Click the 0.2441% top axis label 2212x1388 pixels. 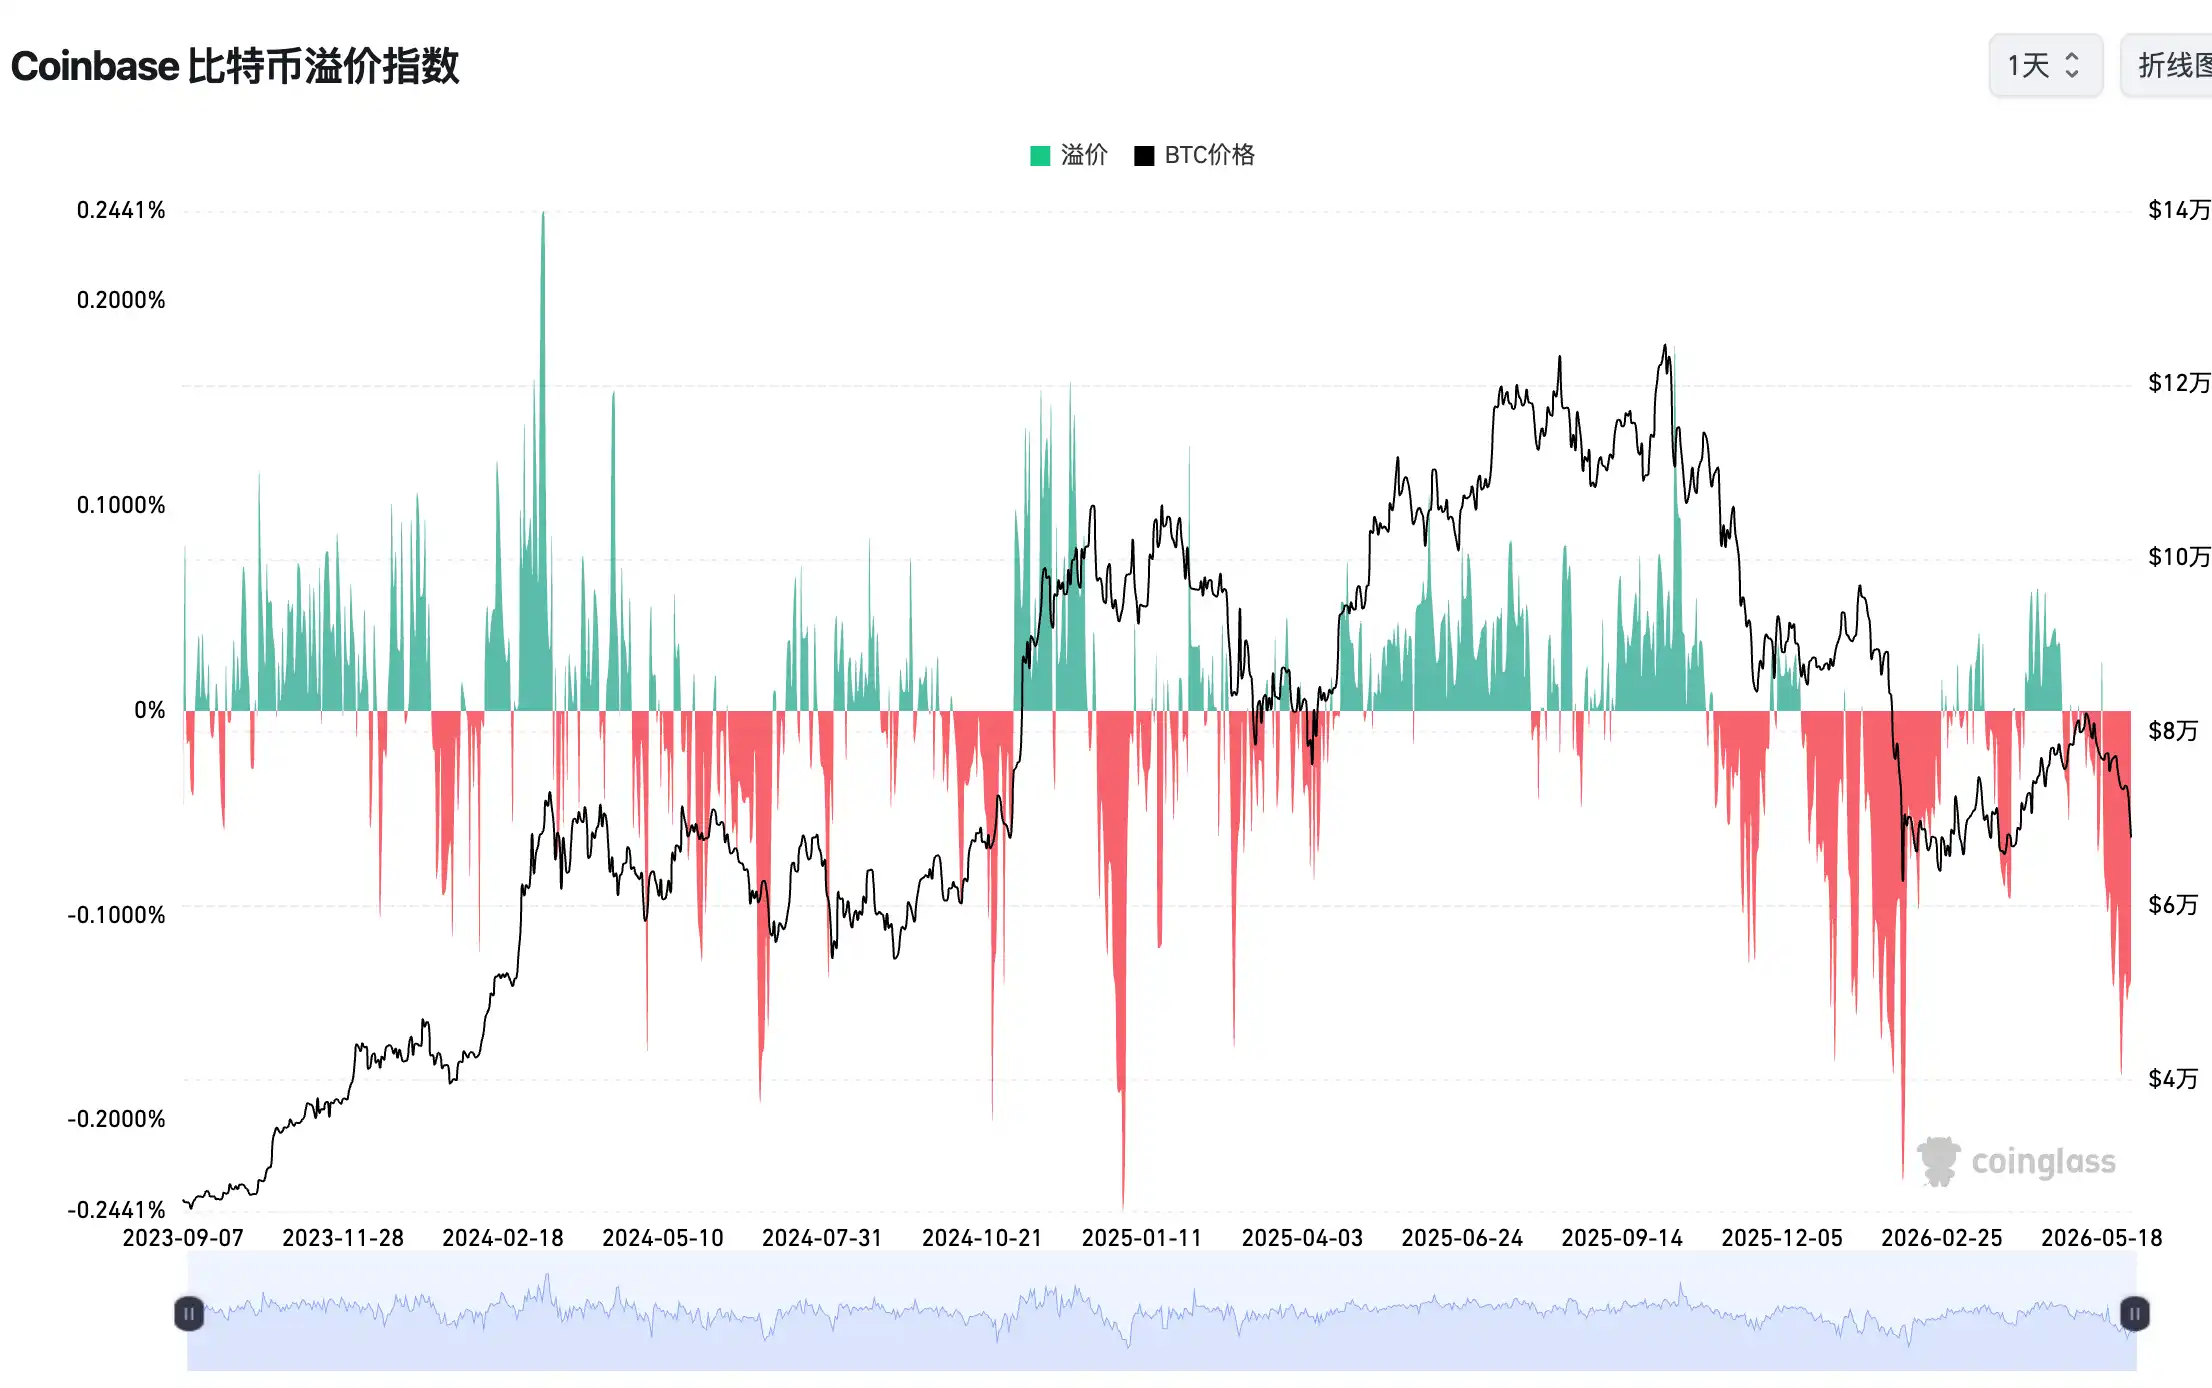[121, 210]
